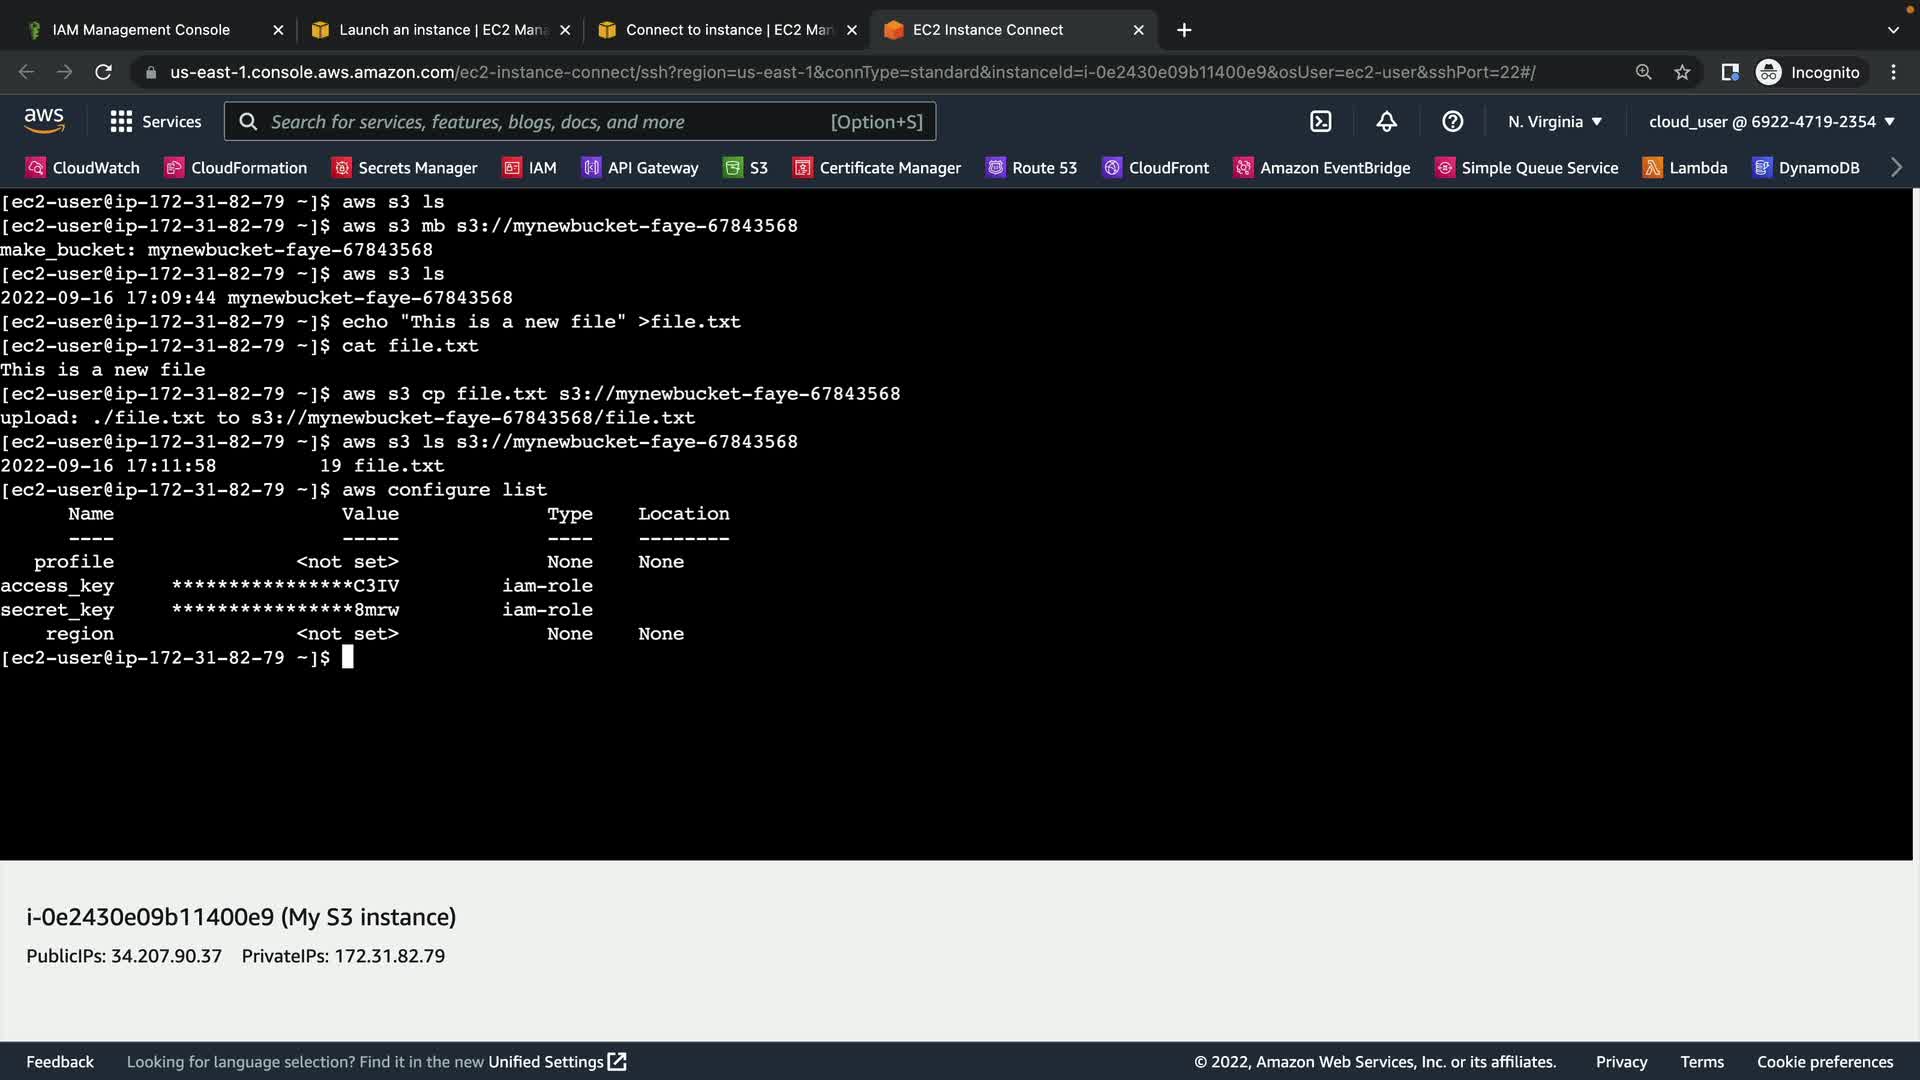Open S3 shortcut in favorites bar

[746, 168]
